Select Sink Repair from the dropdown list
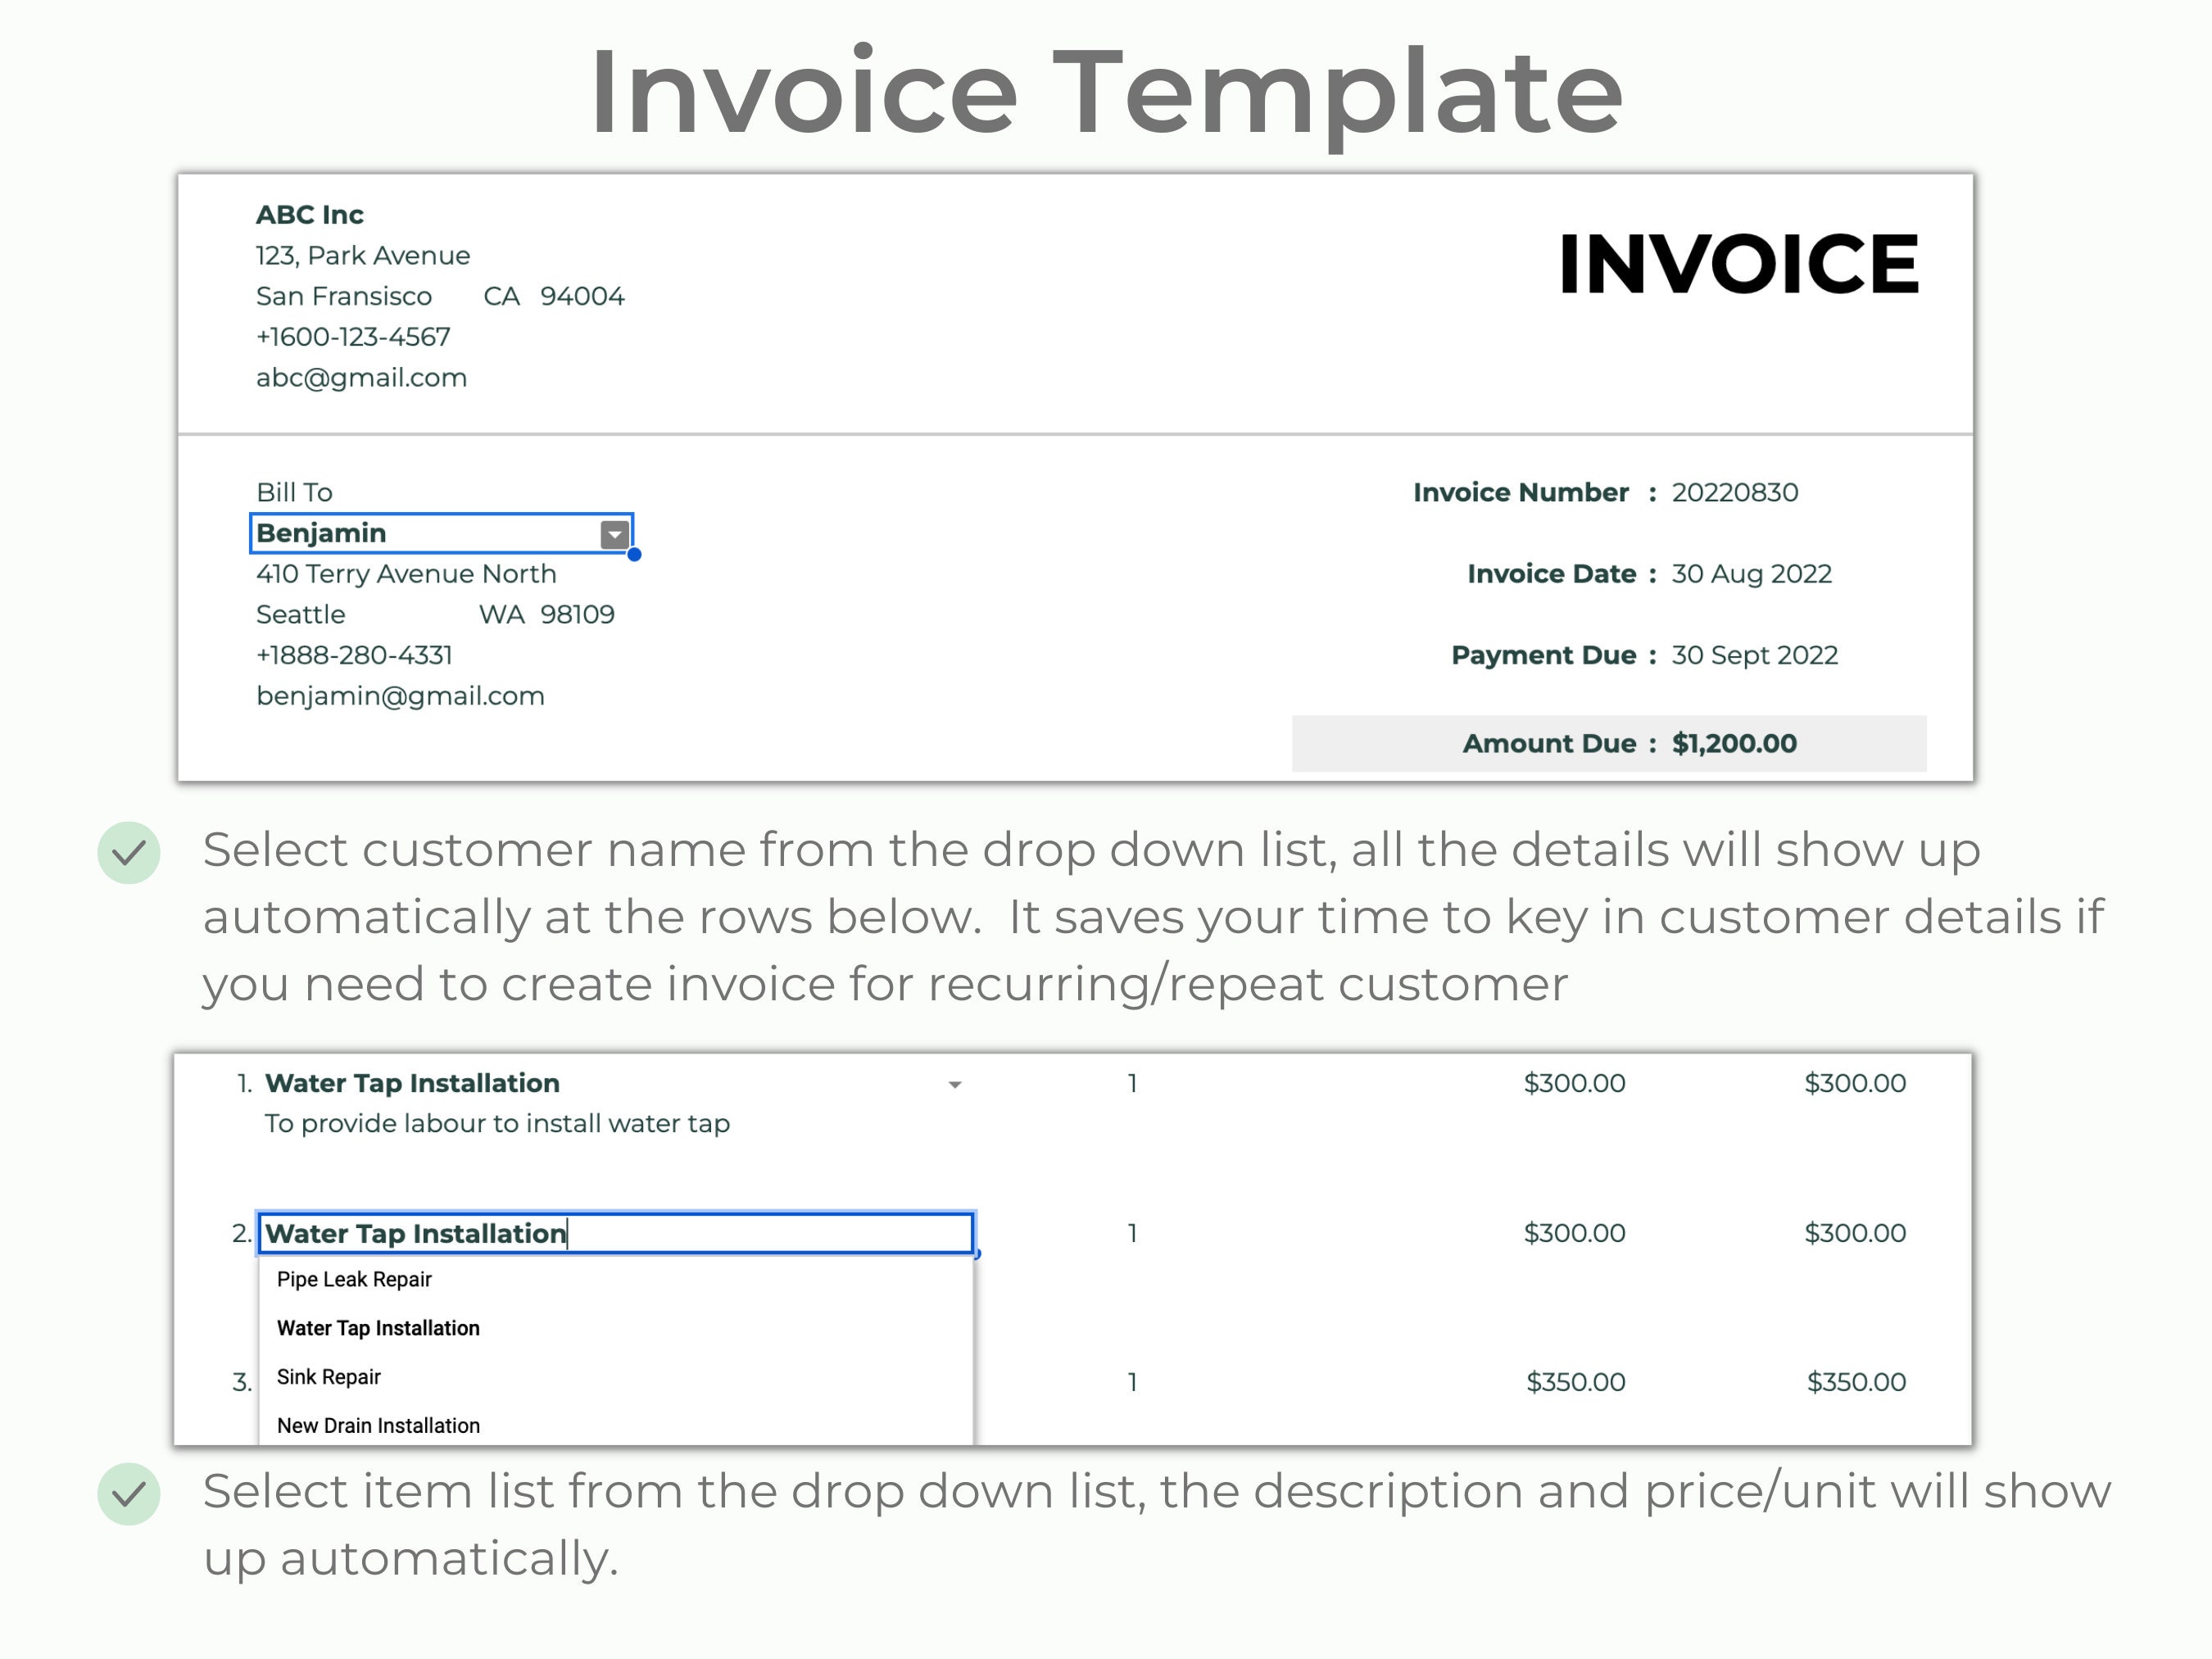This screenshot has width=2212, height=1659. tap(328, 1377)
